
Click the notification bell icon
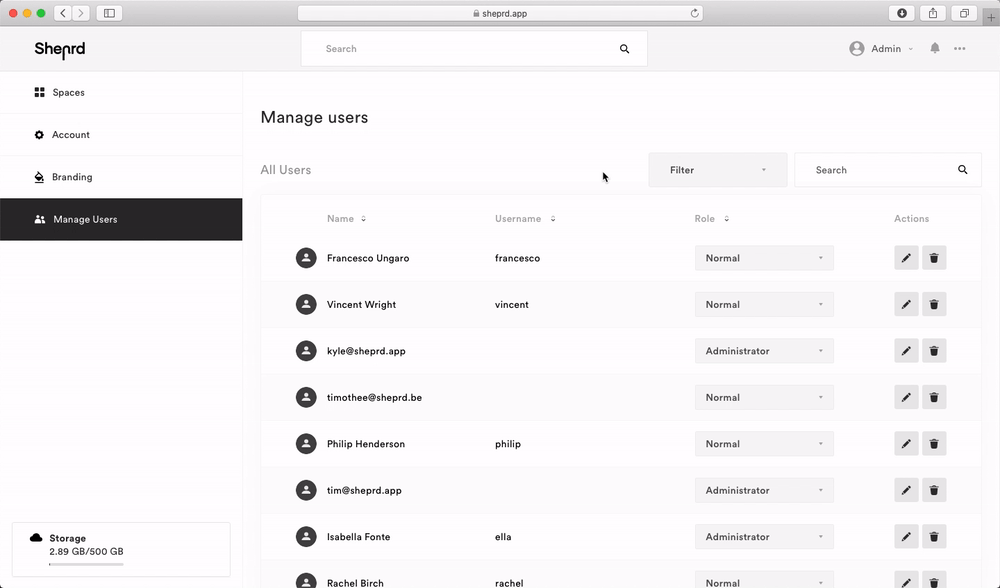935,48
